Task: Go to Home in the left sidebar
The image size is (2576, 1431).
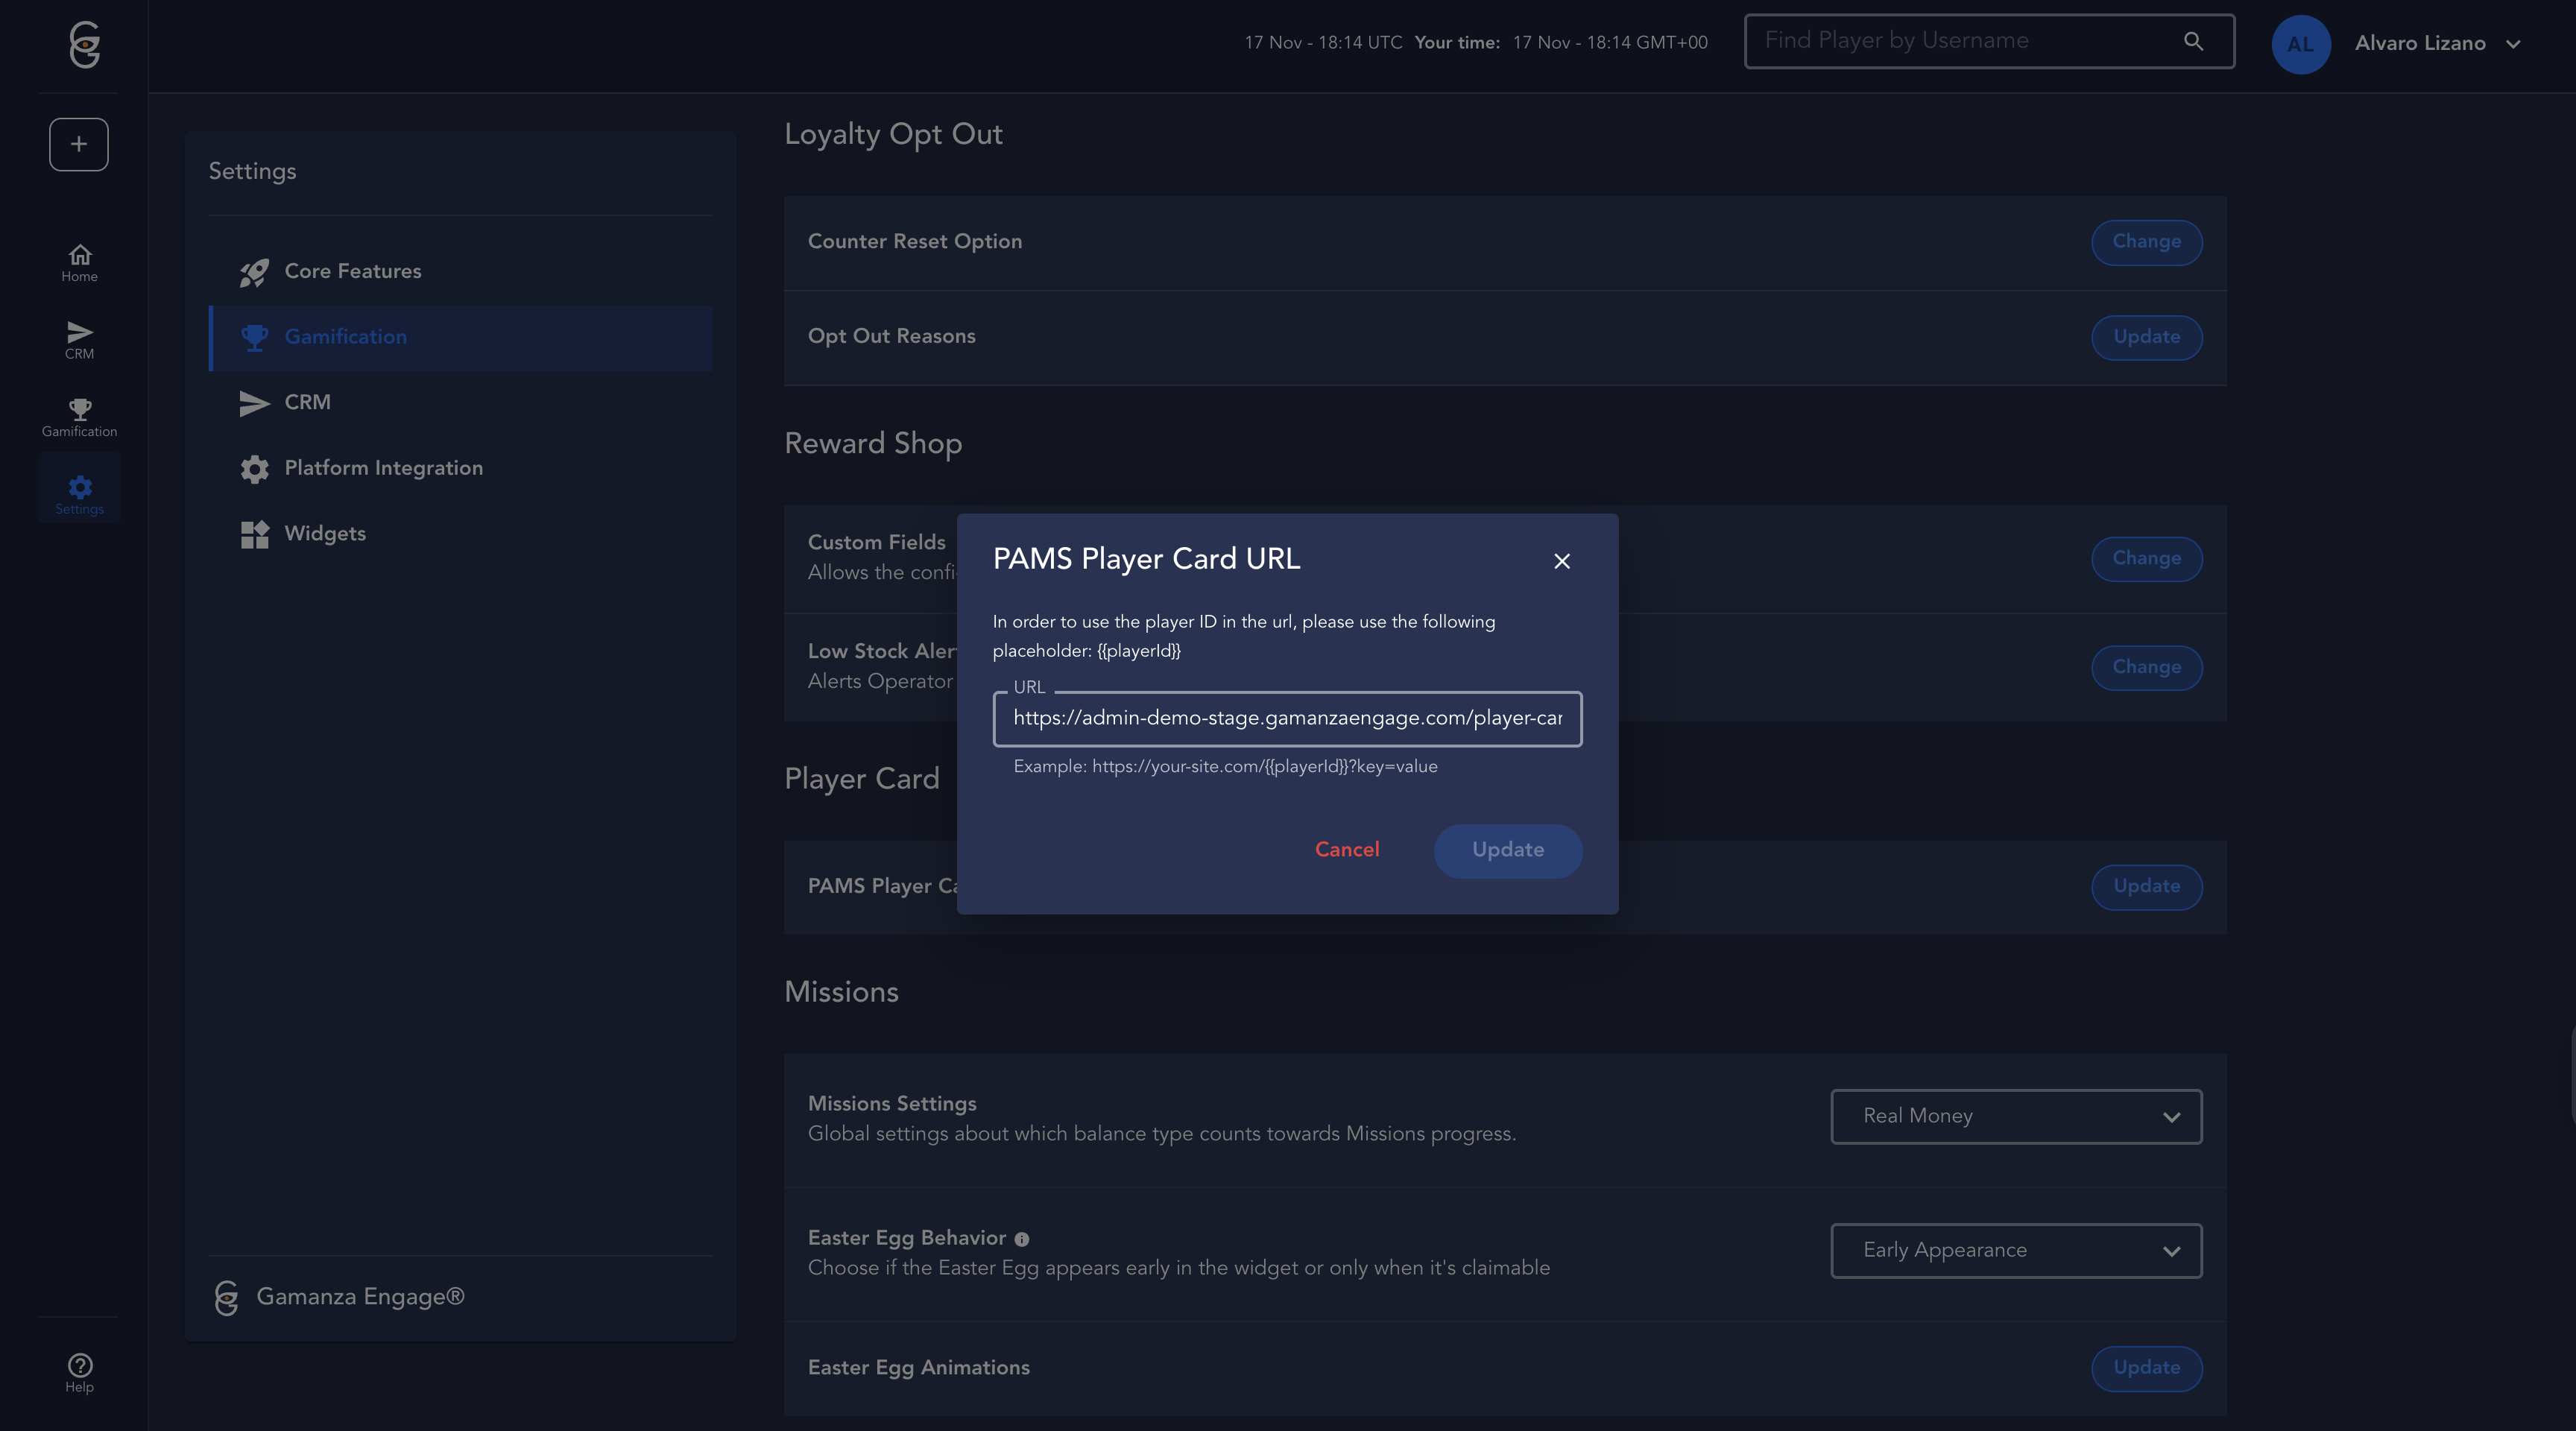Action: pyautogui.click(x=79, y=263)
